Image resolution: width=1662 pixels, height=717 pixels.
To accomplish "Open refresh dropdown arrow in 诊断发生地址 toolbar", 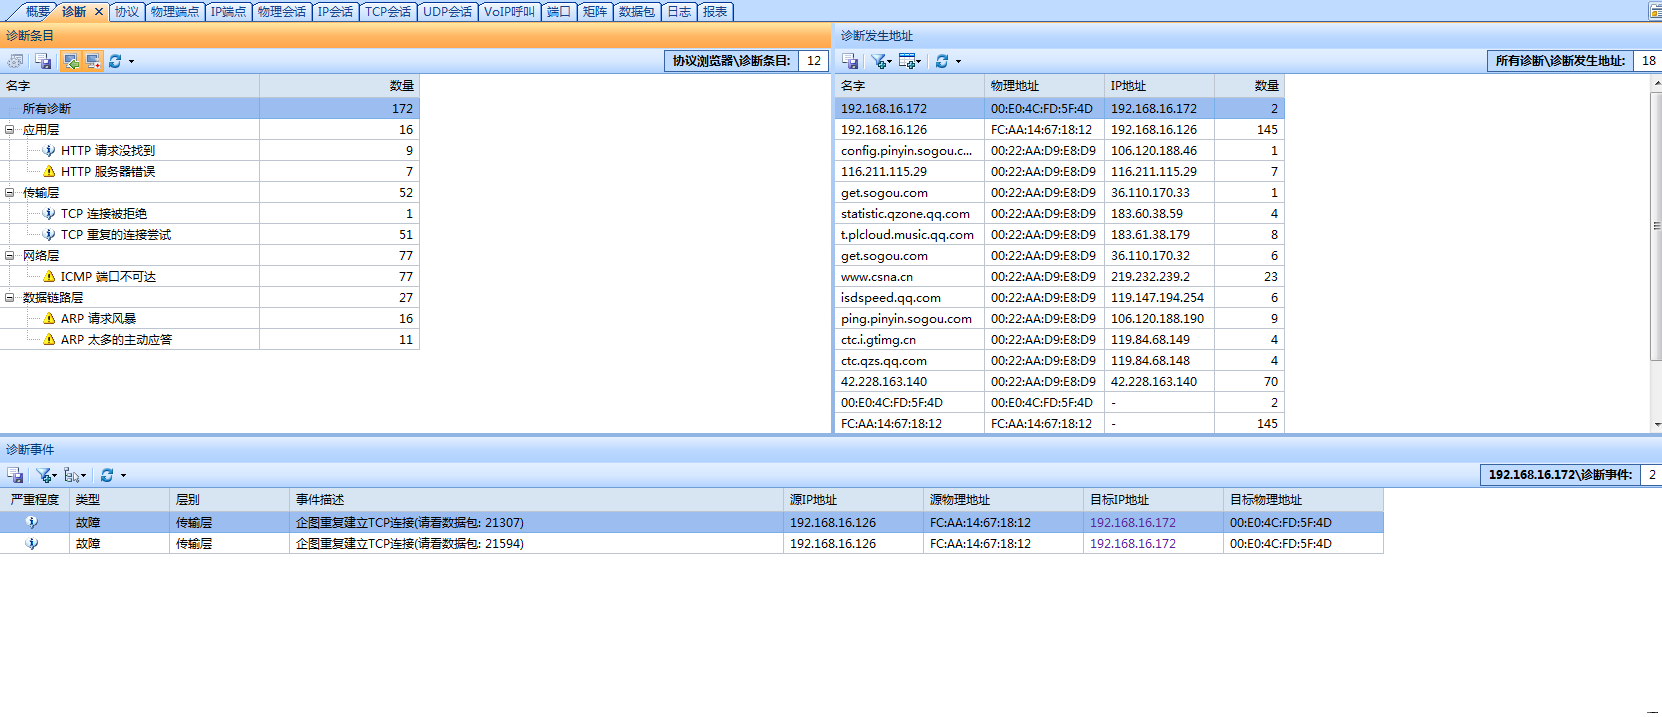I will 958,62.
